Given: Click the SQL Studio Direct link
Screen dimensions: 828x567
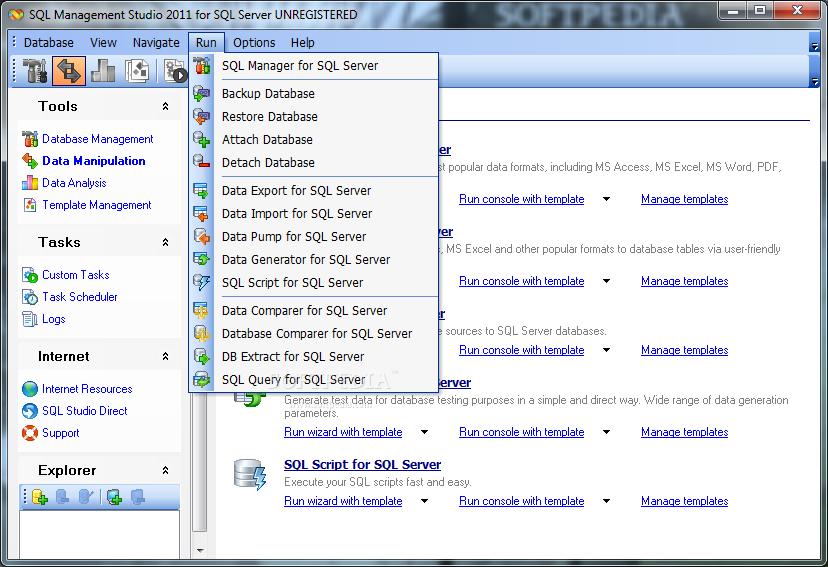Looking at the screenshot, I should 84,411.
